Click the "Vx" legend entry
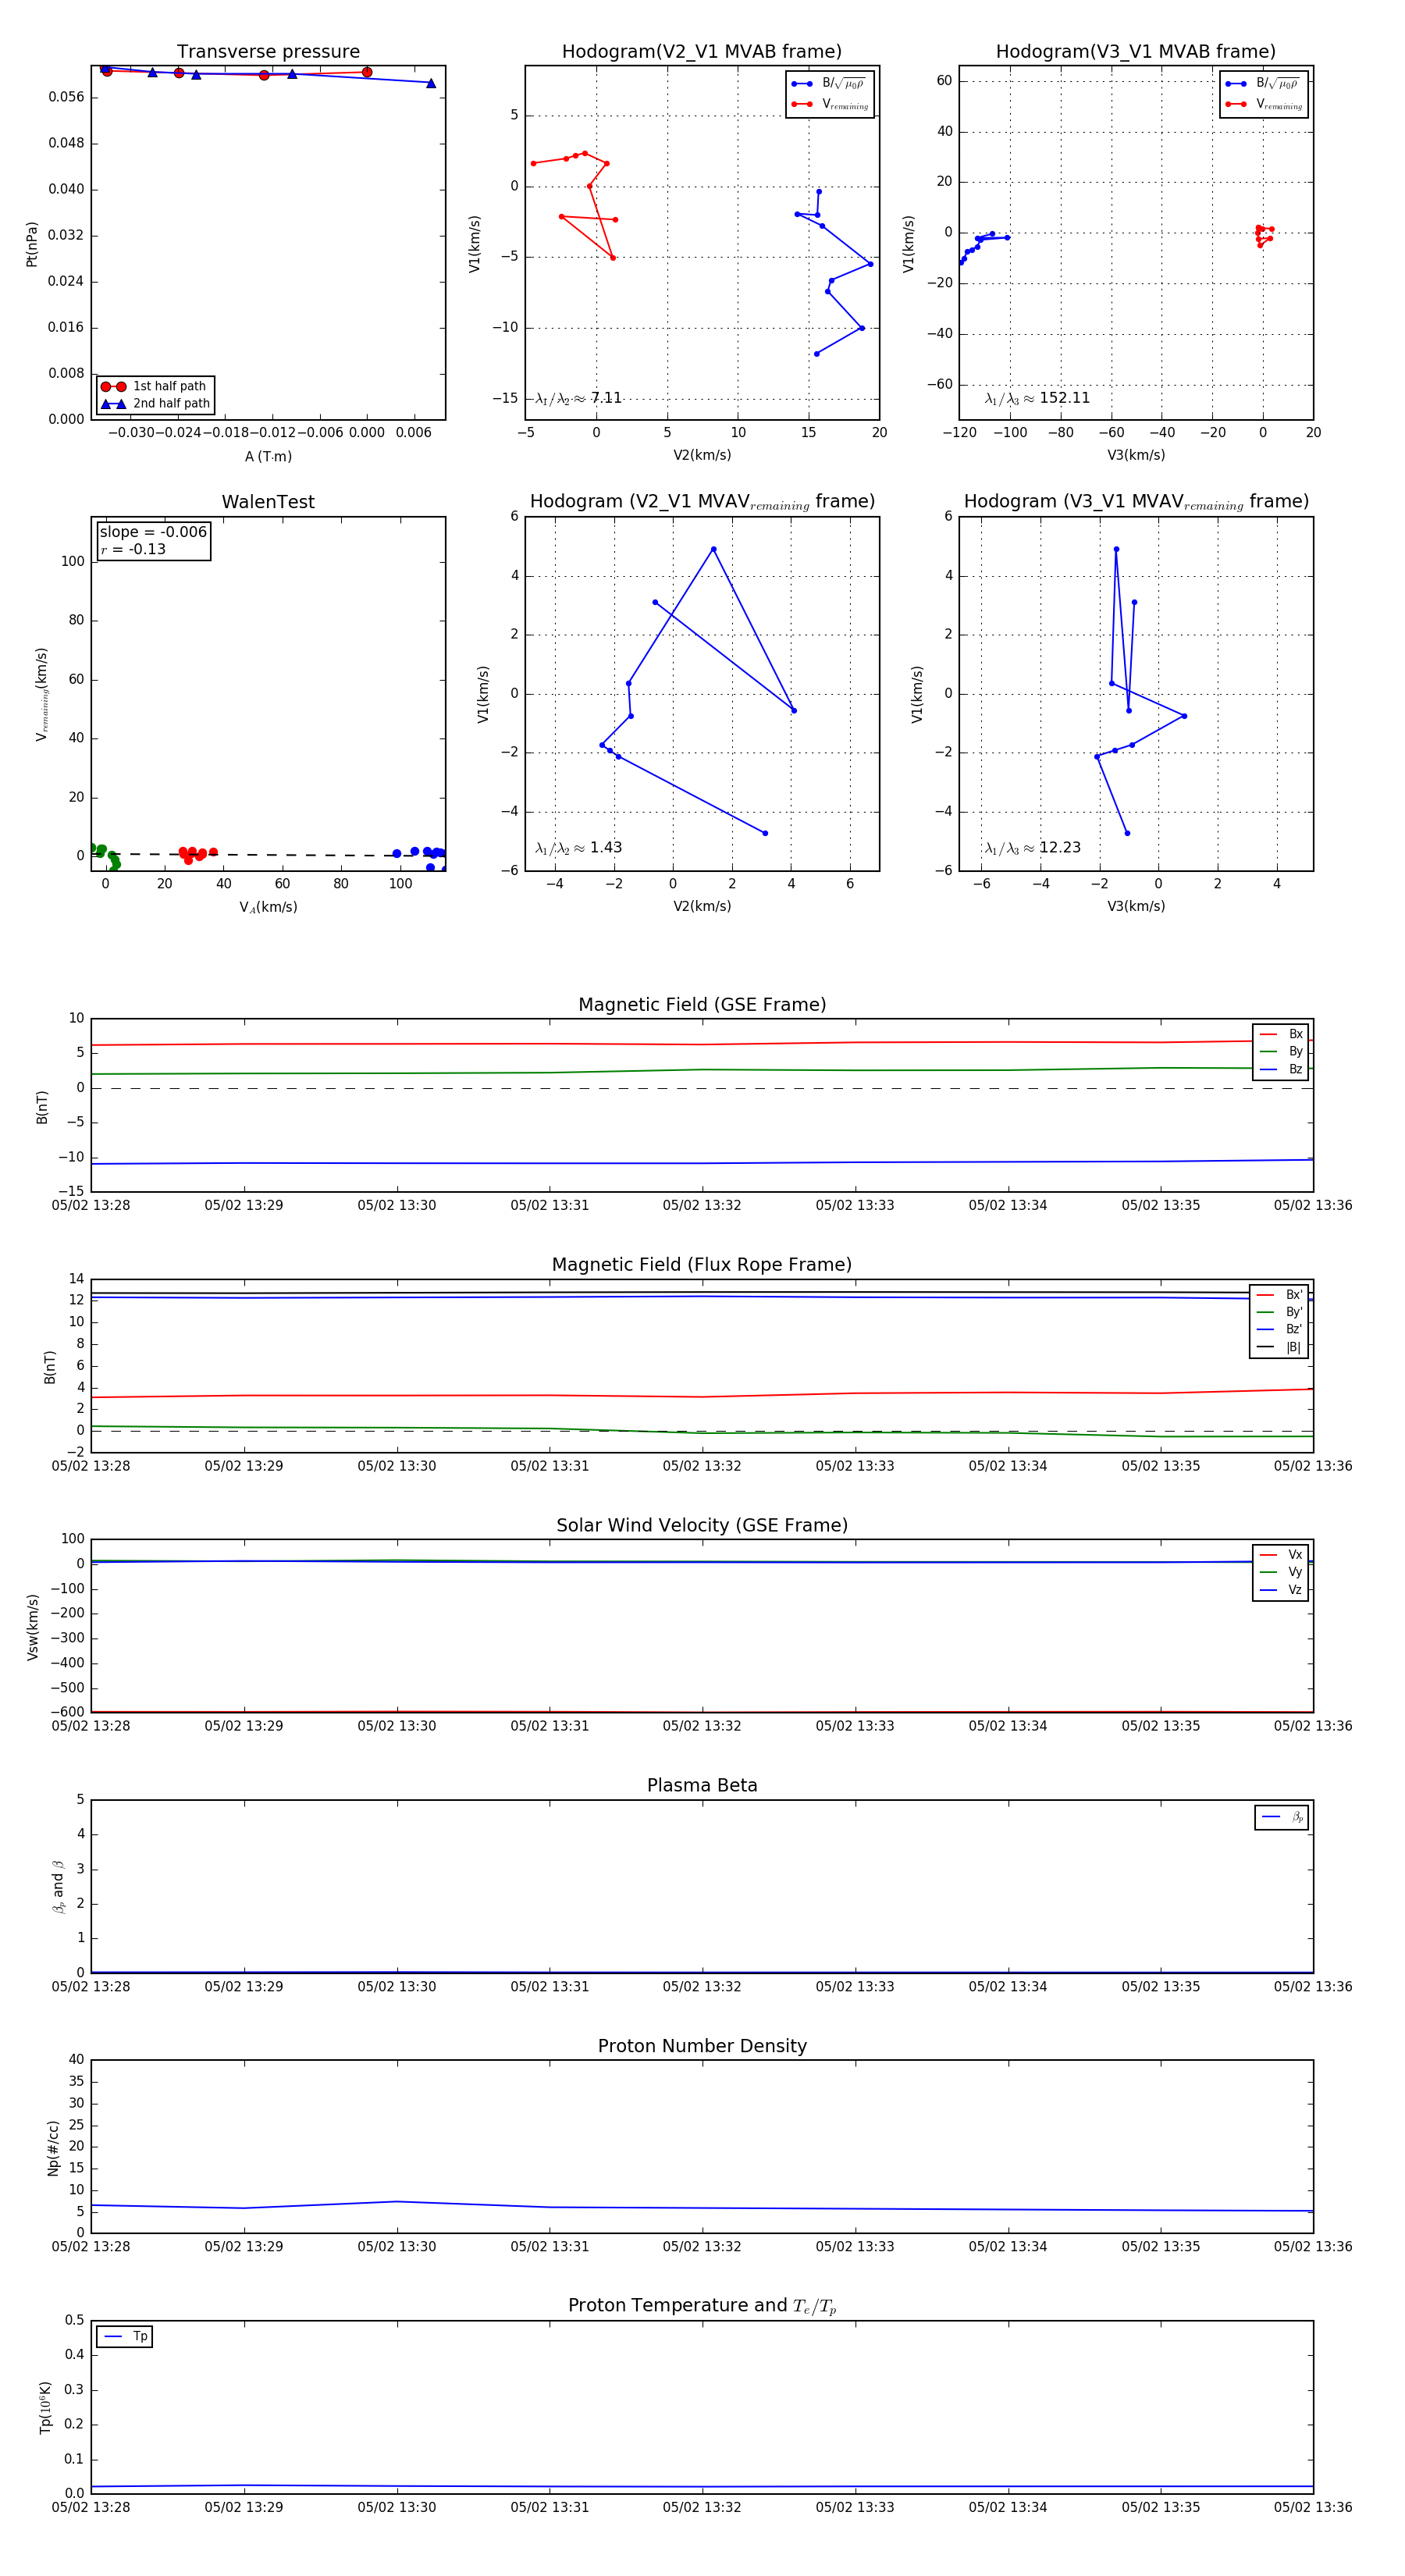Screen dimensions: 1405x2576 [x=1281, y=1555]
